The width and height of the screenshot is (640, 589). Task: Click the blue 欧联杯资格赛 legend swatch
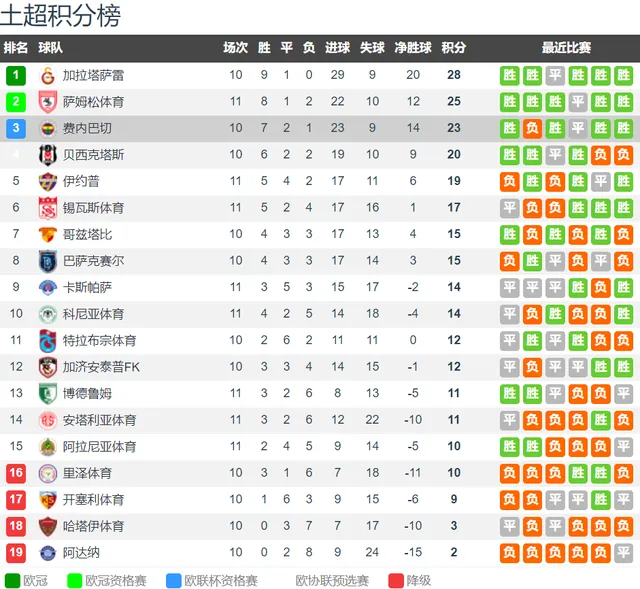tap(173, 580)
